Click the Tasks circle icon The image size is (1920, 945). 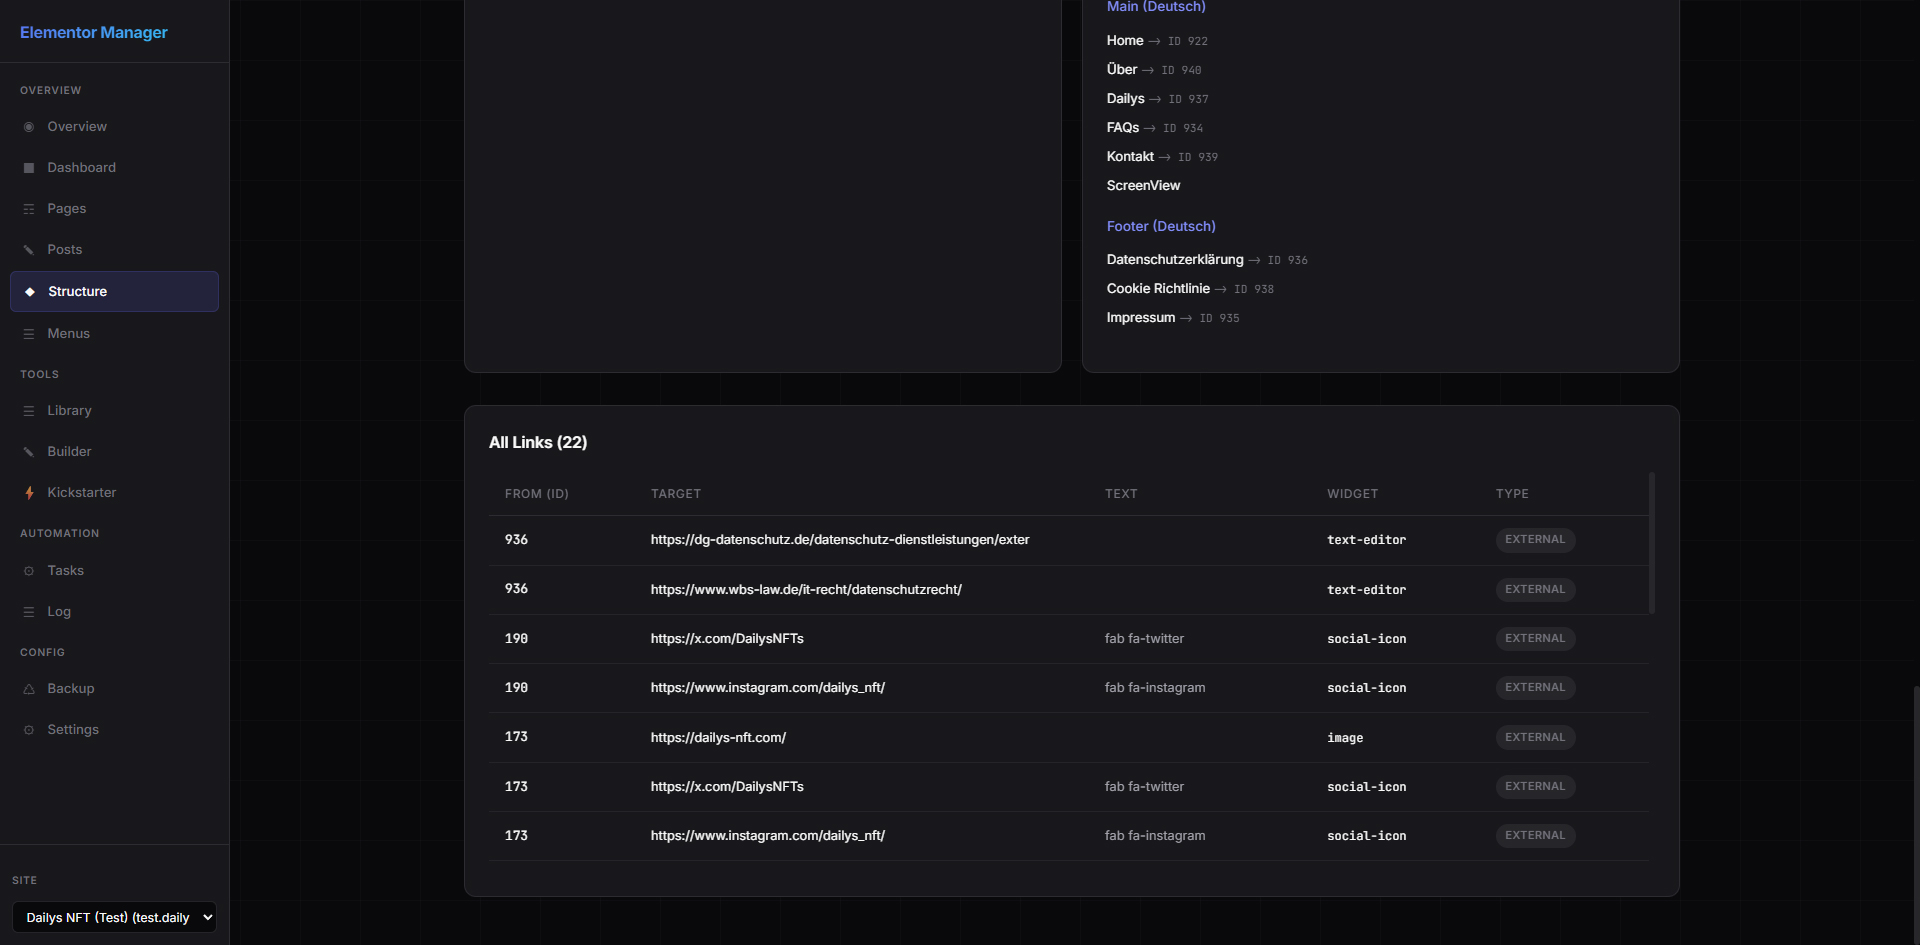[29, 571]
